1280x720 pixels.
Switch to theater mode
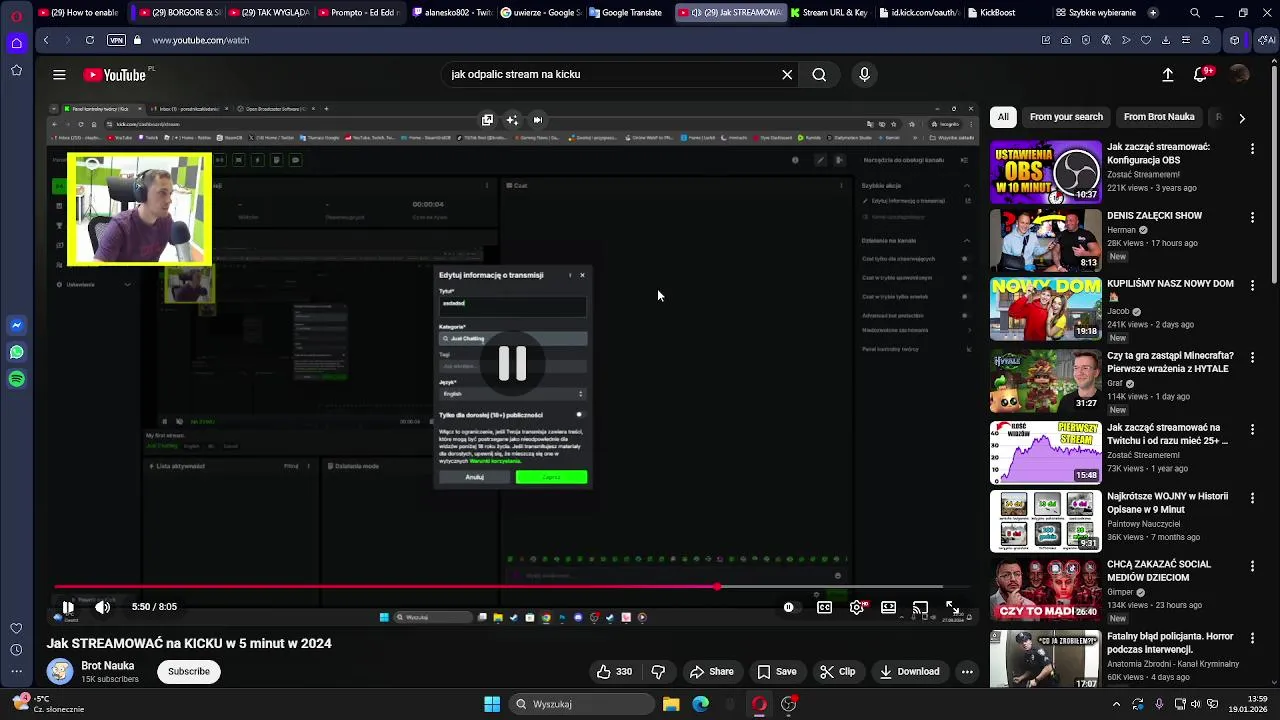pos(888,607)
